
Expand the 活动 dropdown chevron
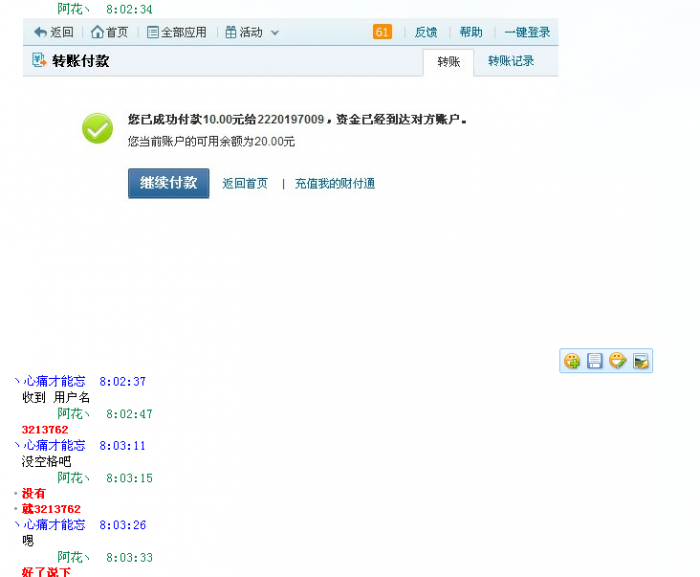[x=275, y=33]
